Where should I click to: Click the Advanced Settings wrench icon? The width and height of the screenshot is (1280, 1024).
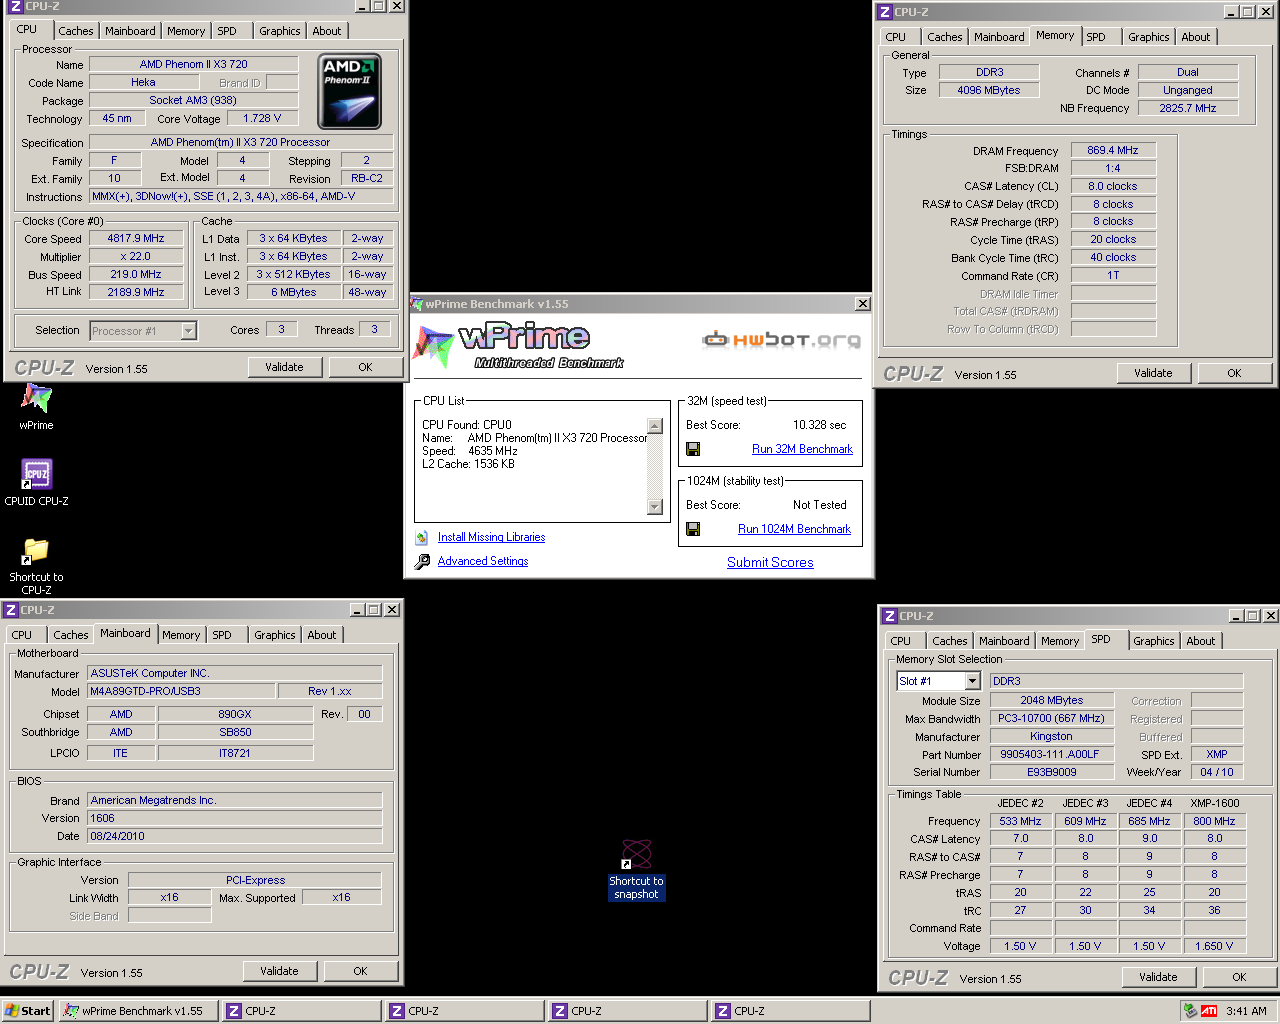(x=422, y=561)
